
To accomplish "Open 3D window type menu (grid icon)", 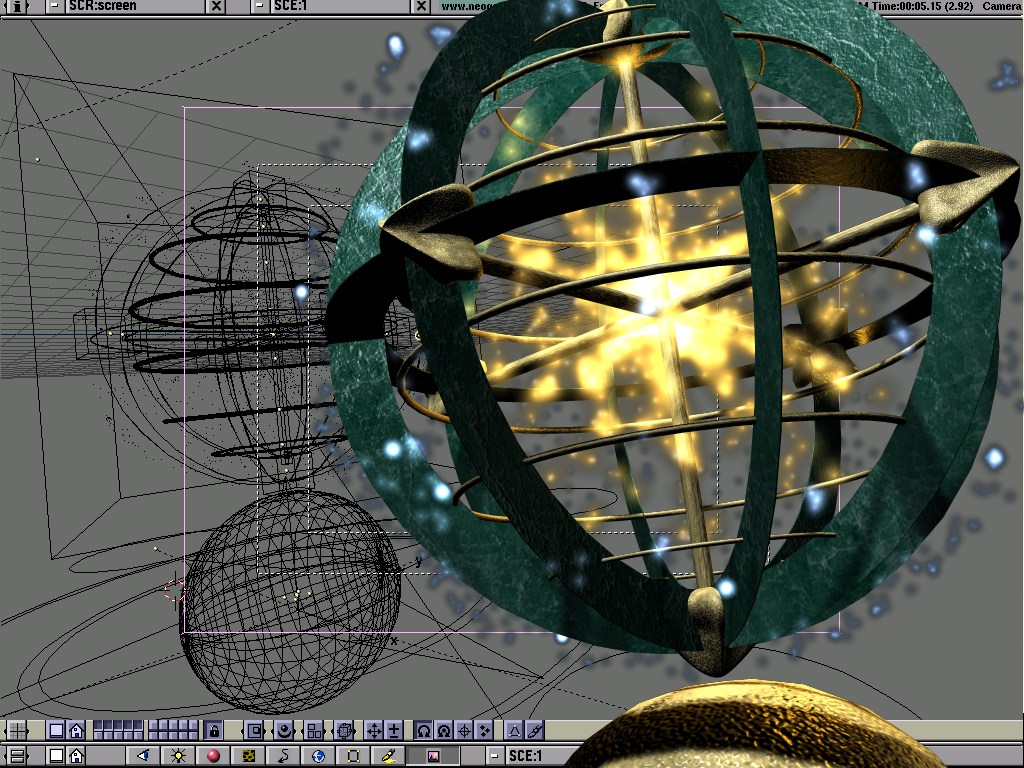I will click(17, 730).
